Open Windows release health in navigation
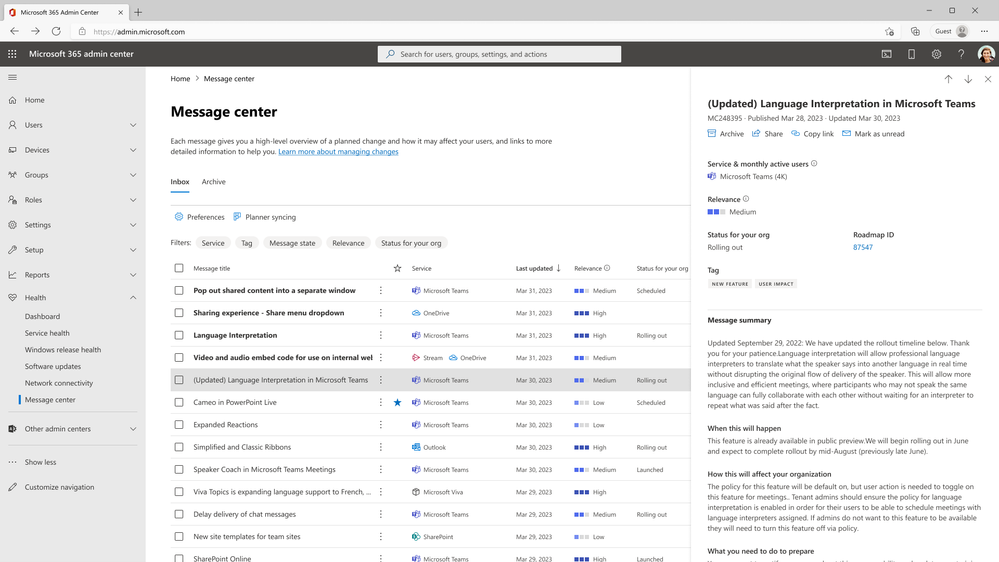999x562 pixels. [62, 350]
